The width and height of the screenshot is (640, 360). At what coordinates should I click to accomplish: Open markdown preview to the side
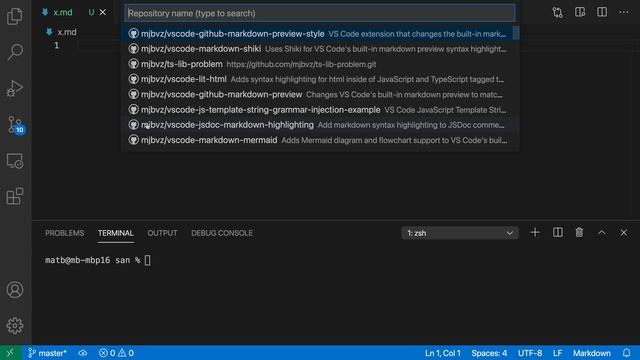(580, 12)
